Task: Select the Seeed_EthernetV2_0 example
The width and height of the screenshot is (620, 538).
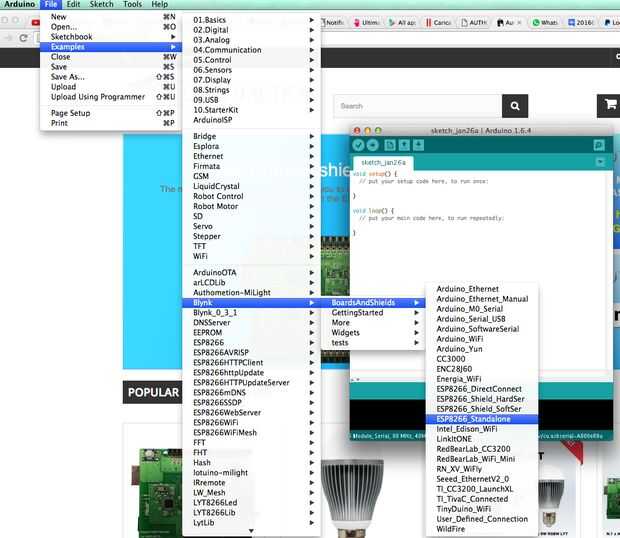Action: tap(482, 479)
